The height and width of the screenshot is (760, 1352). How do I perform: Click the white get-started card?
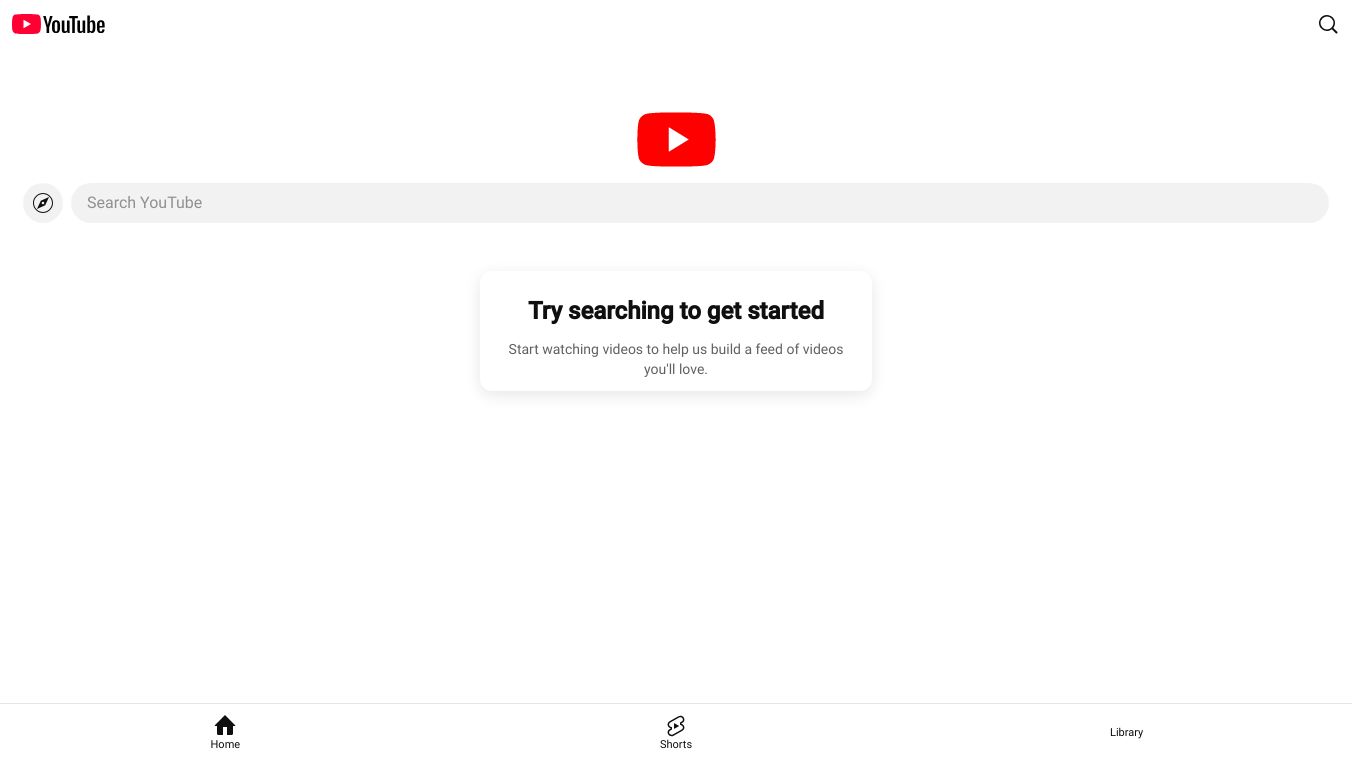(x=676, y=331)
